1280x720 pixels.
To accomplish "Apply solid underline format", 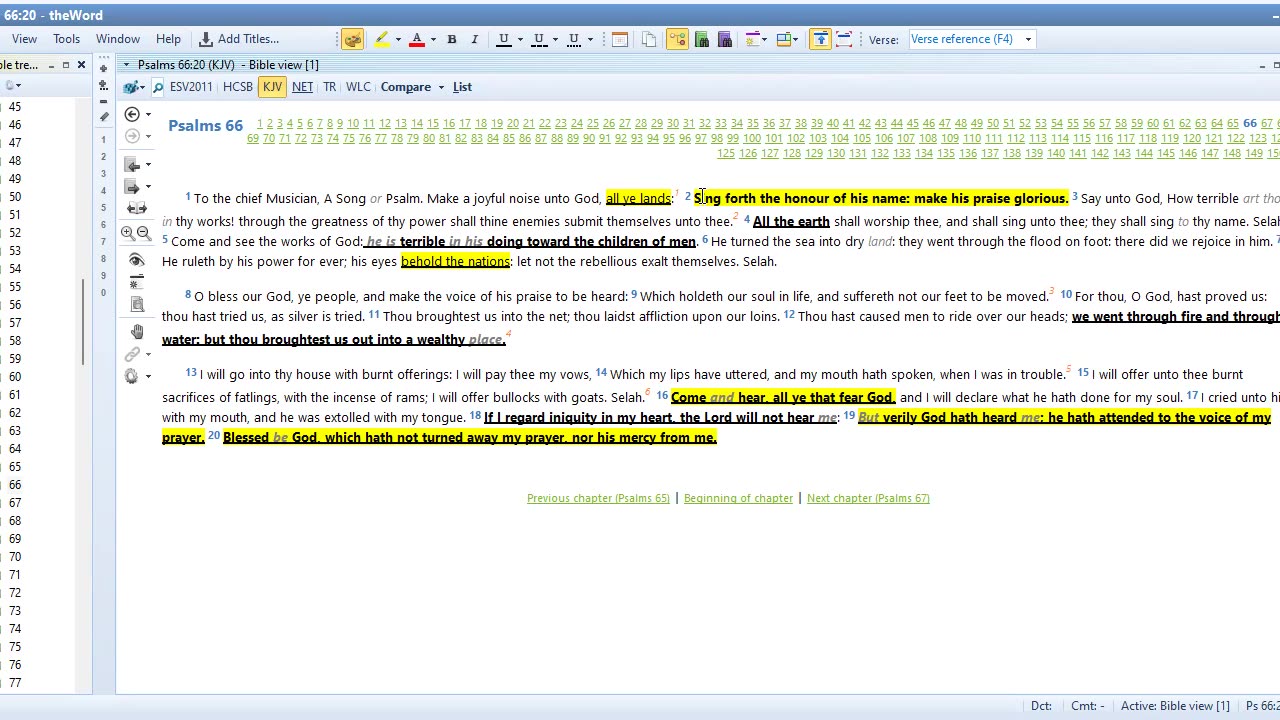I will [504, 39].
